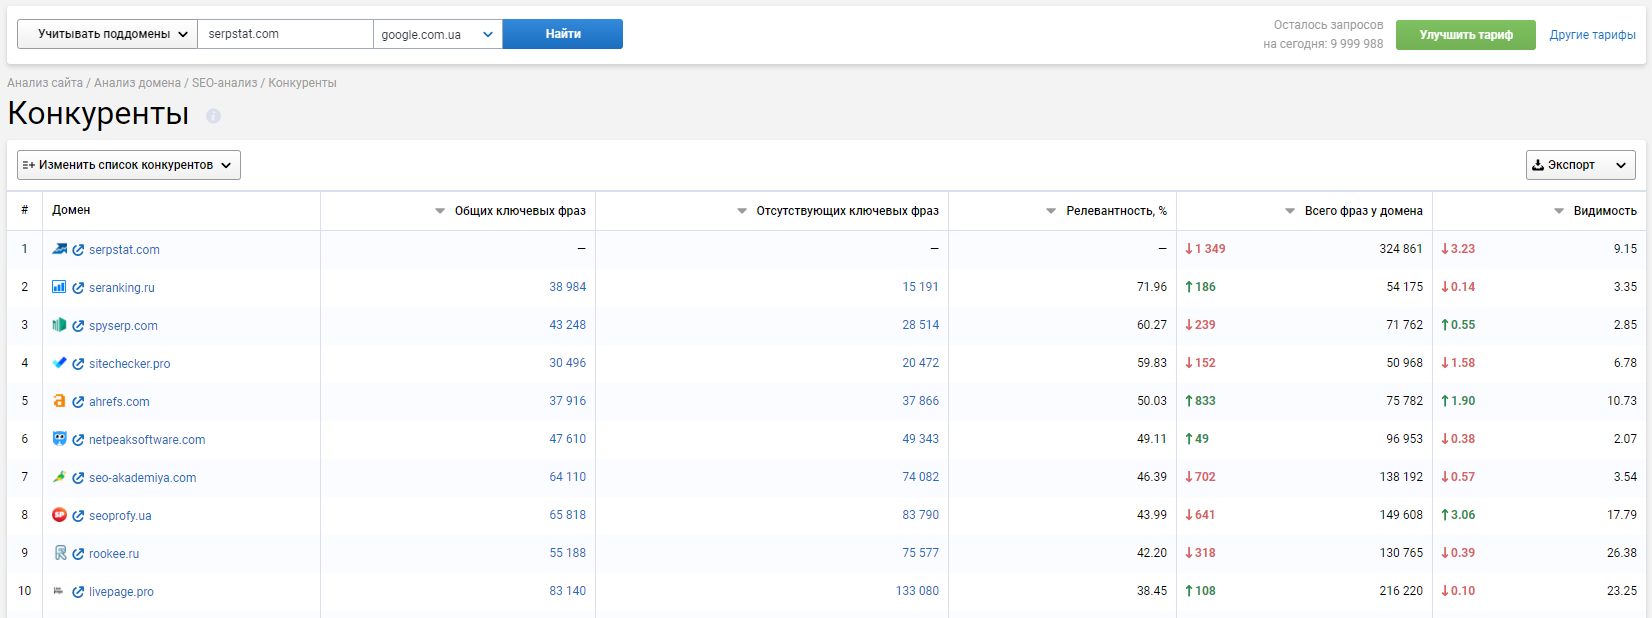Open missing keywords value 133 080
Image resolution: width=1652 pixels, height=618 pixels.
pos(918,591)
